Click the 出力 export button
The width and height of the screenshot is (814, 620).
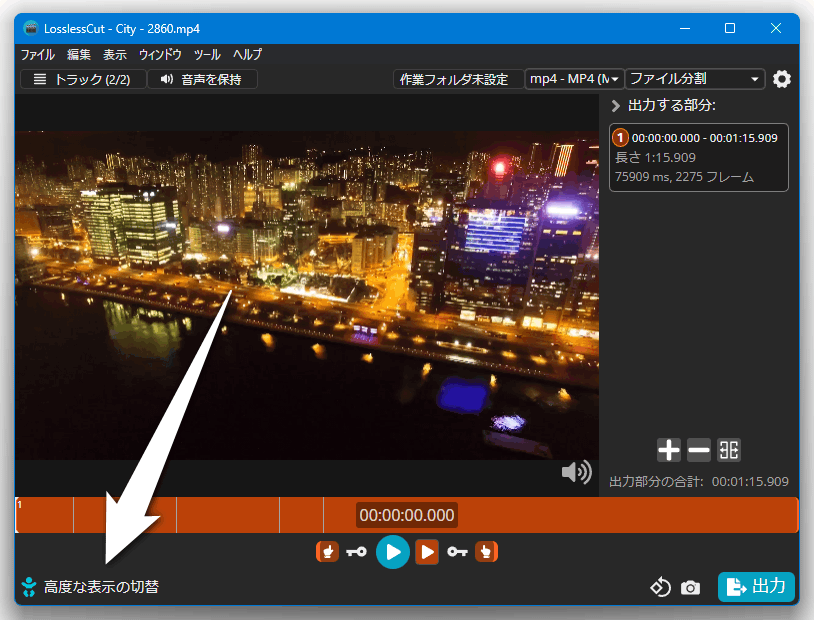tap(756, 587)
